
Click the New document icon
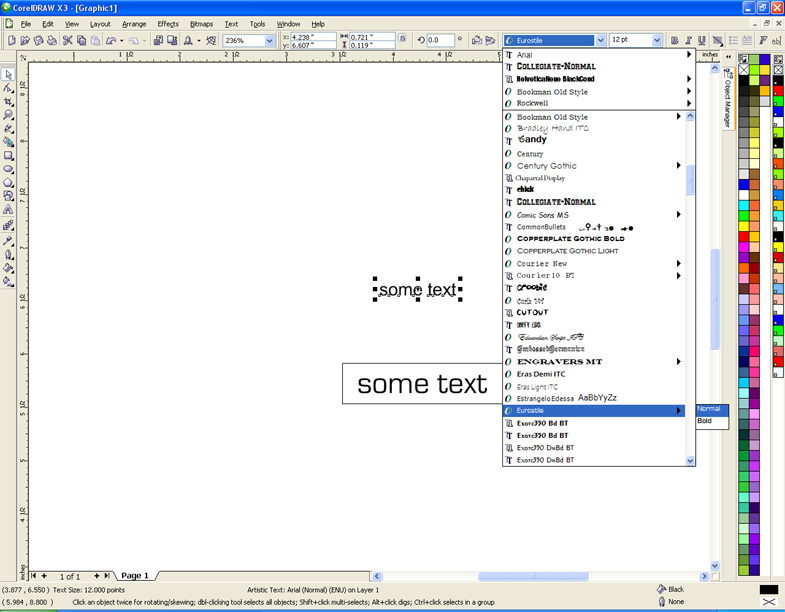pyautogui.click(x=12, y=41)
